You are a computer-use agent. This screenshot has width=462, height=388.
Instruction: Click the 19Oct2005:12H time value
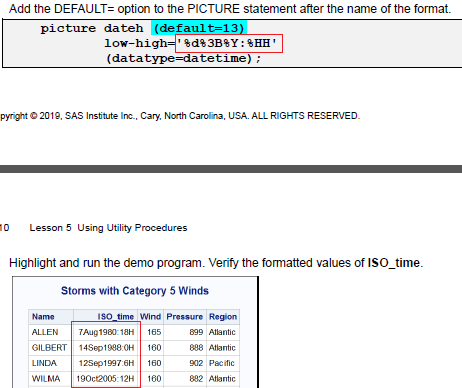(105, 379)
